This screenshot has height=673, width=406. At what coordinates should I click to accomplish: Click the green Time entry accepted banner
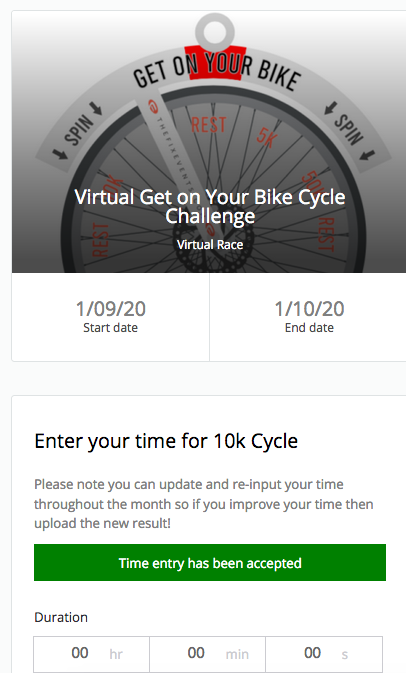point(210,563)
